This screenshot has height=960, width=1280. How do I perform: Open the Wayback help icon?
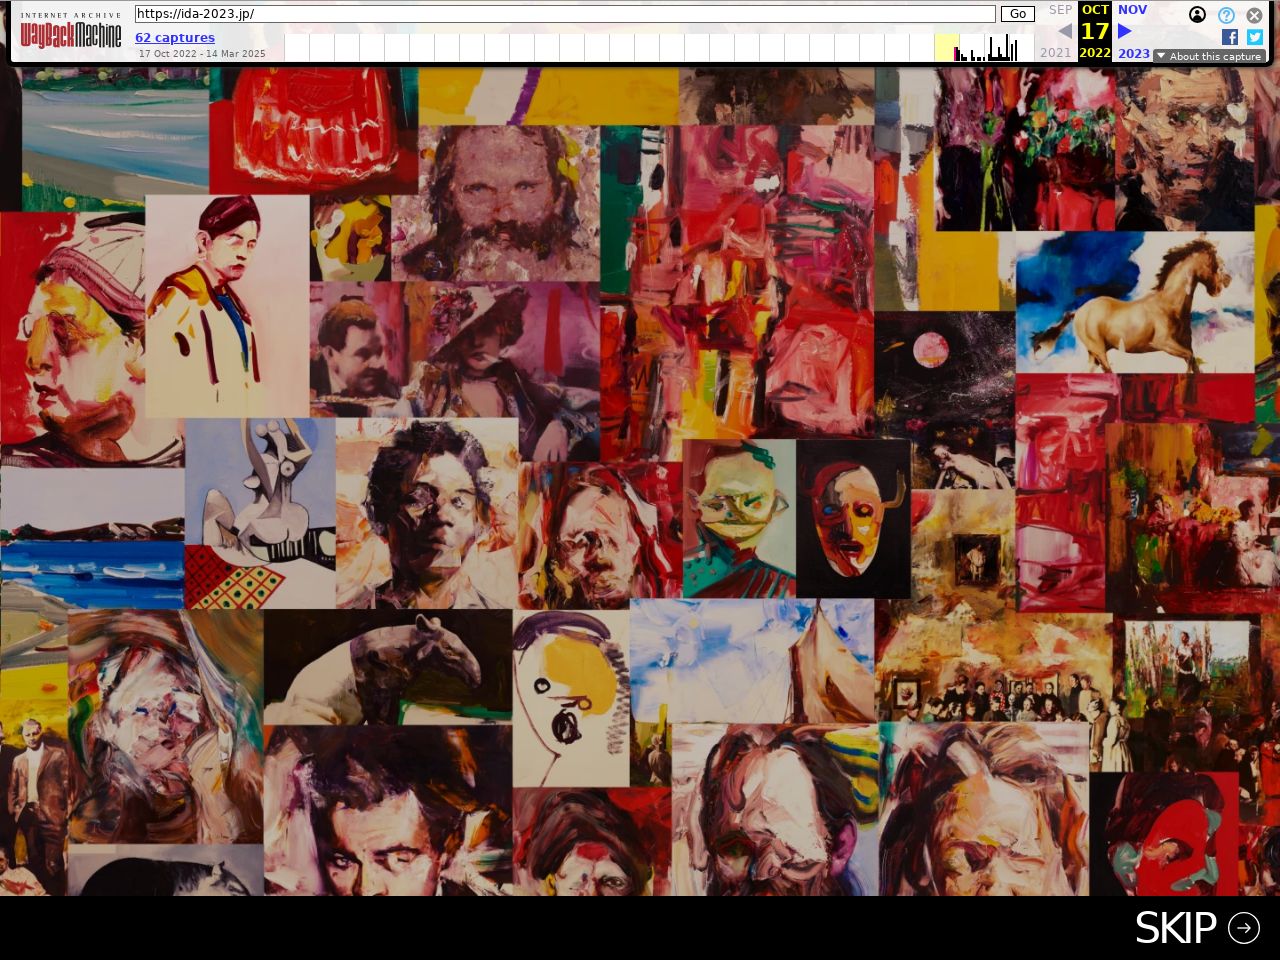coord(1226,15)
